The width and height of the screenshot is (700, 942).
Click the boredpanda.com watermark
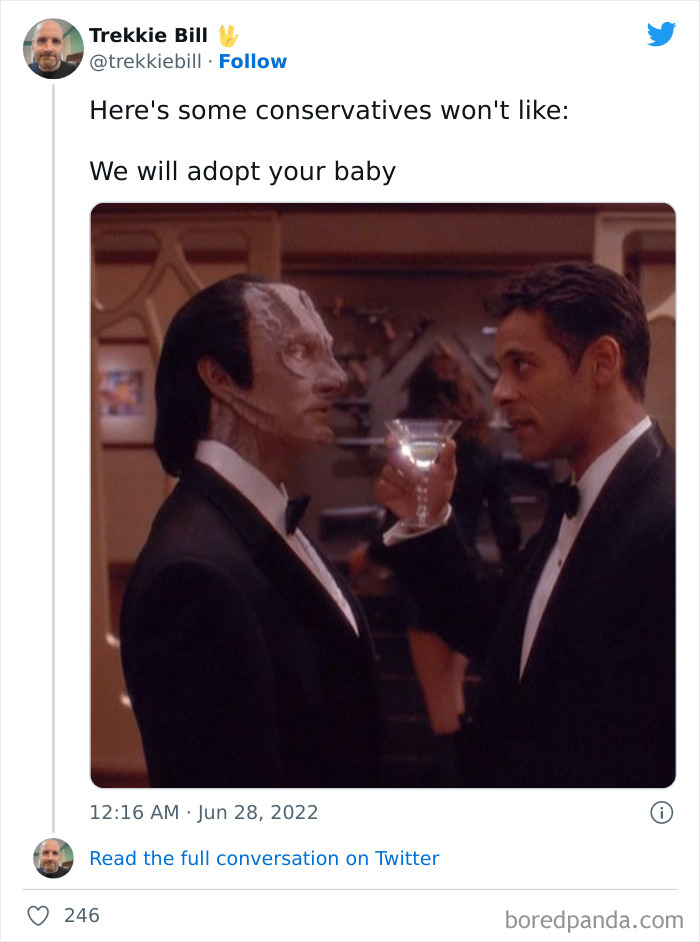point(594,920)
